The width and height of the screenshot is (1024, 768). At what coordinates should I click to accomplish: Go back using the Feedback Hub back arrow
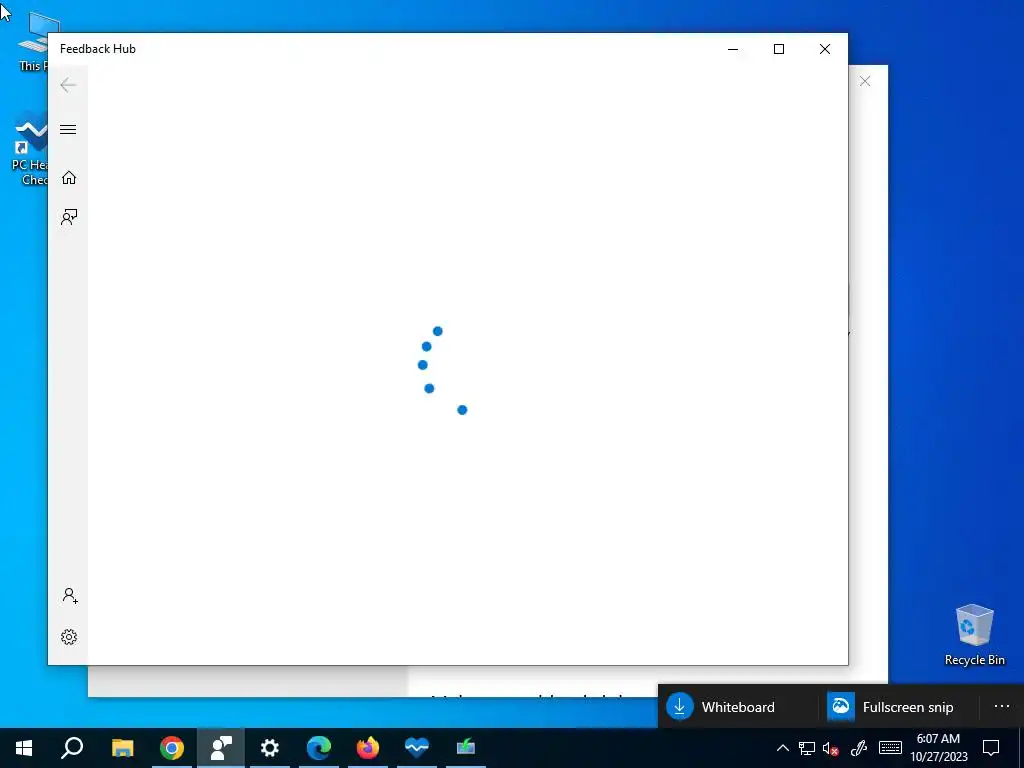pyautogui.click(x=68, y=85)
